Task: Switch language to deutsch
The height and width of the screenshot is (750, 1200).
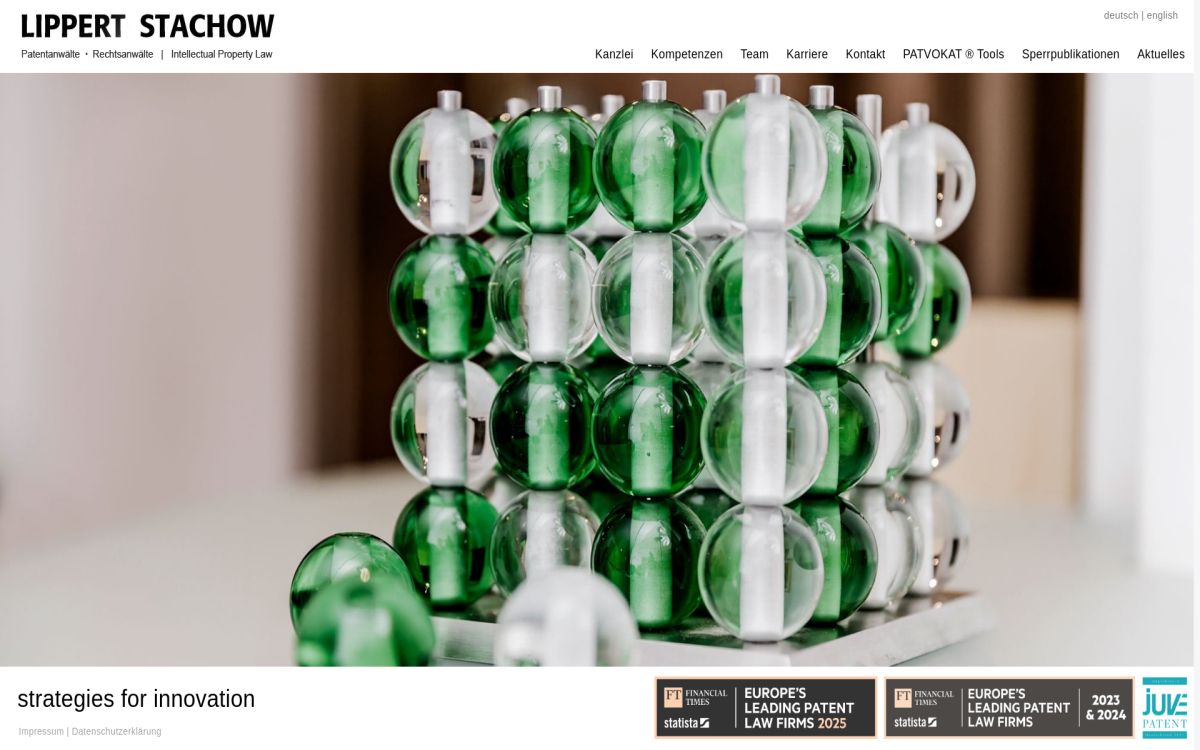Action: point(1120,15)
